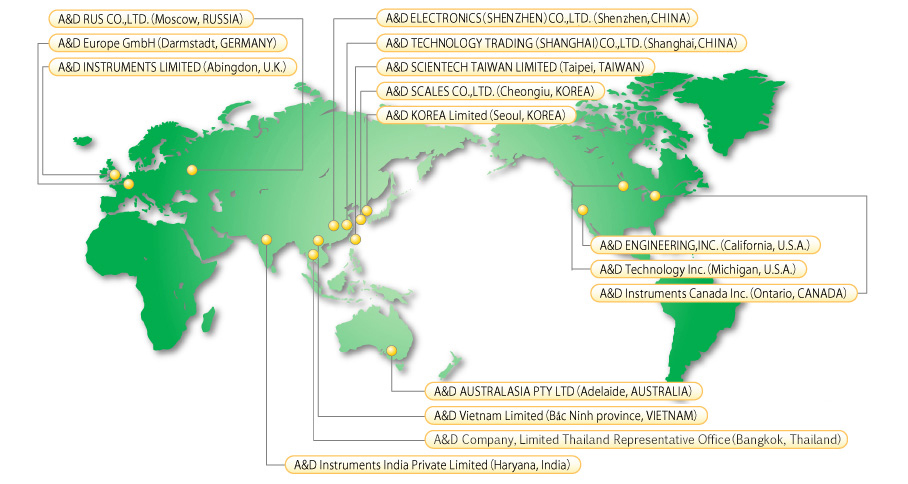908x484 pixels.
Task: Open the A&D Instruments India Private Limited label
Action: [x=432, y=465]
